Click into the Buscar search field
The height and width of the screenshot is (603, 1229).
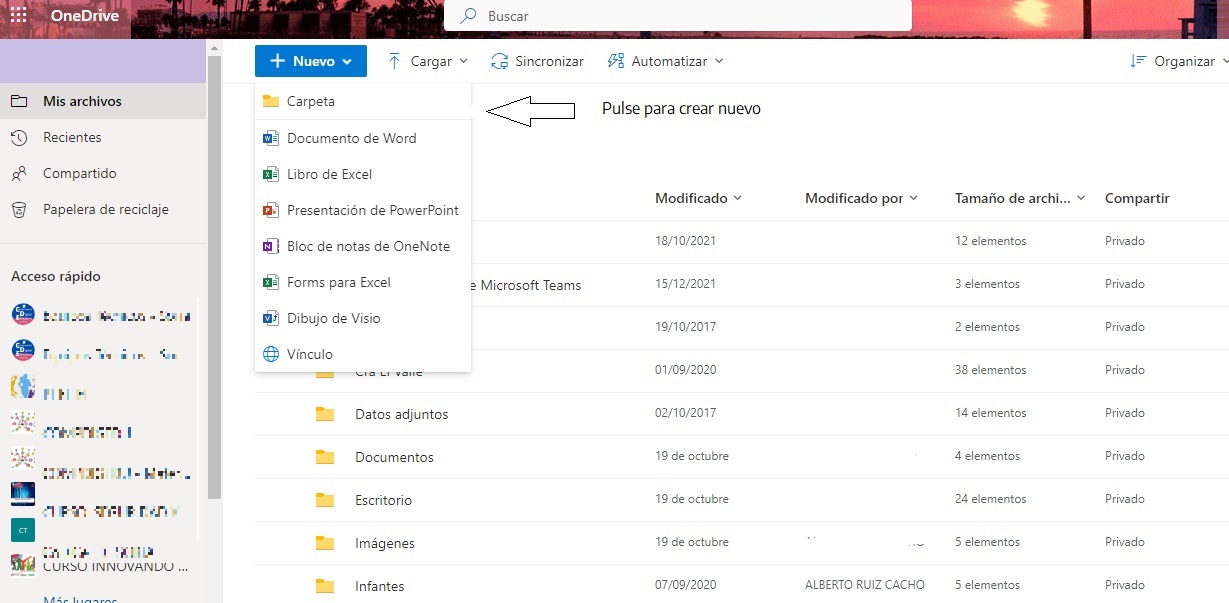click(x=678, y=16)
